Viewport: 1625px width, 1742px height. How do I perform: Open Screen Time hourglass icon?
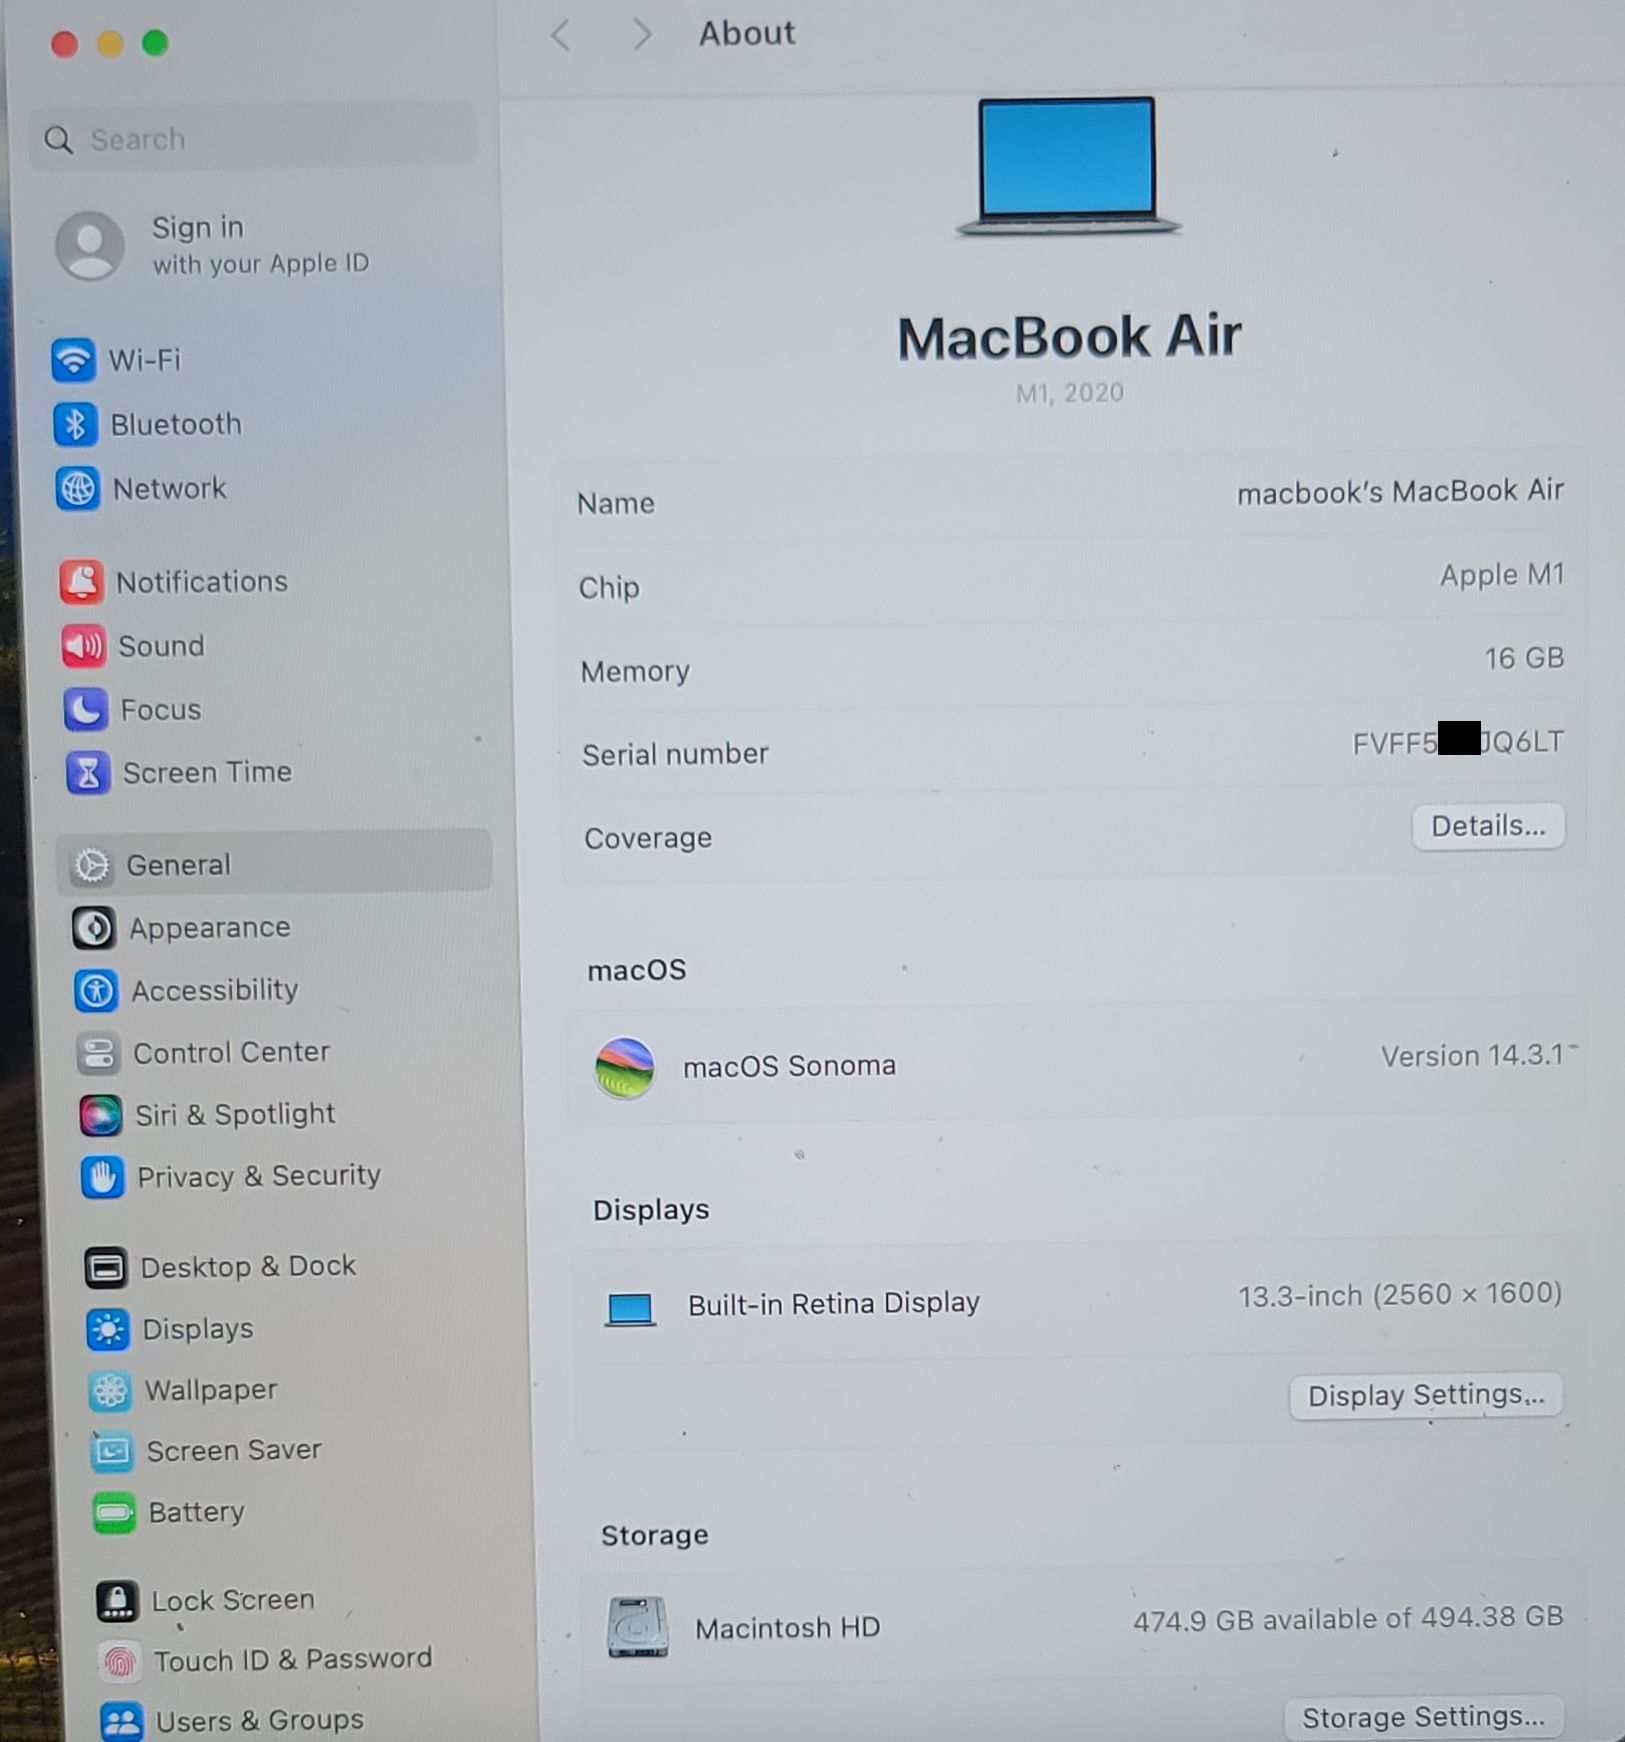(88, 773)
